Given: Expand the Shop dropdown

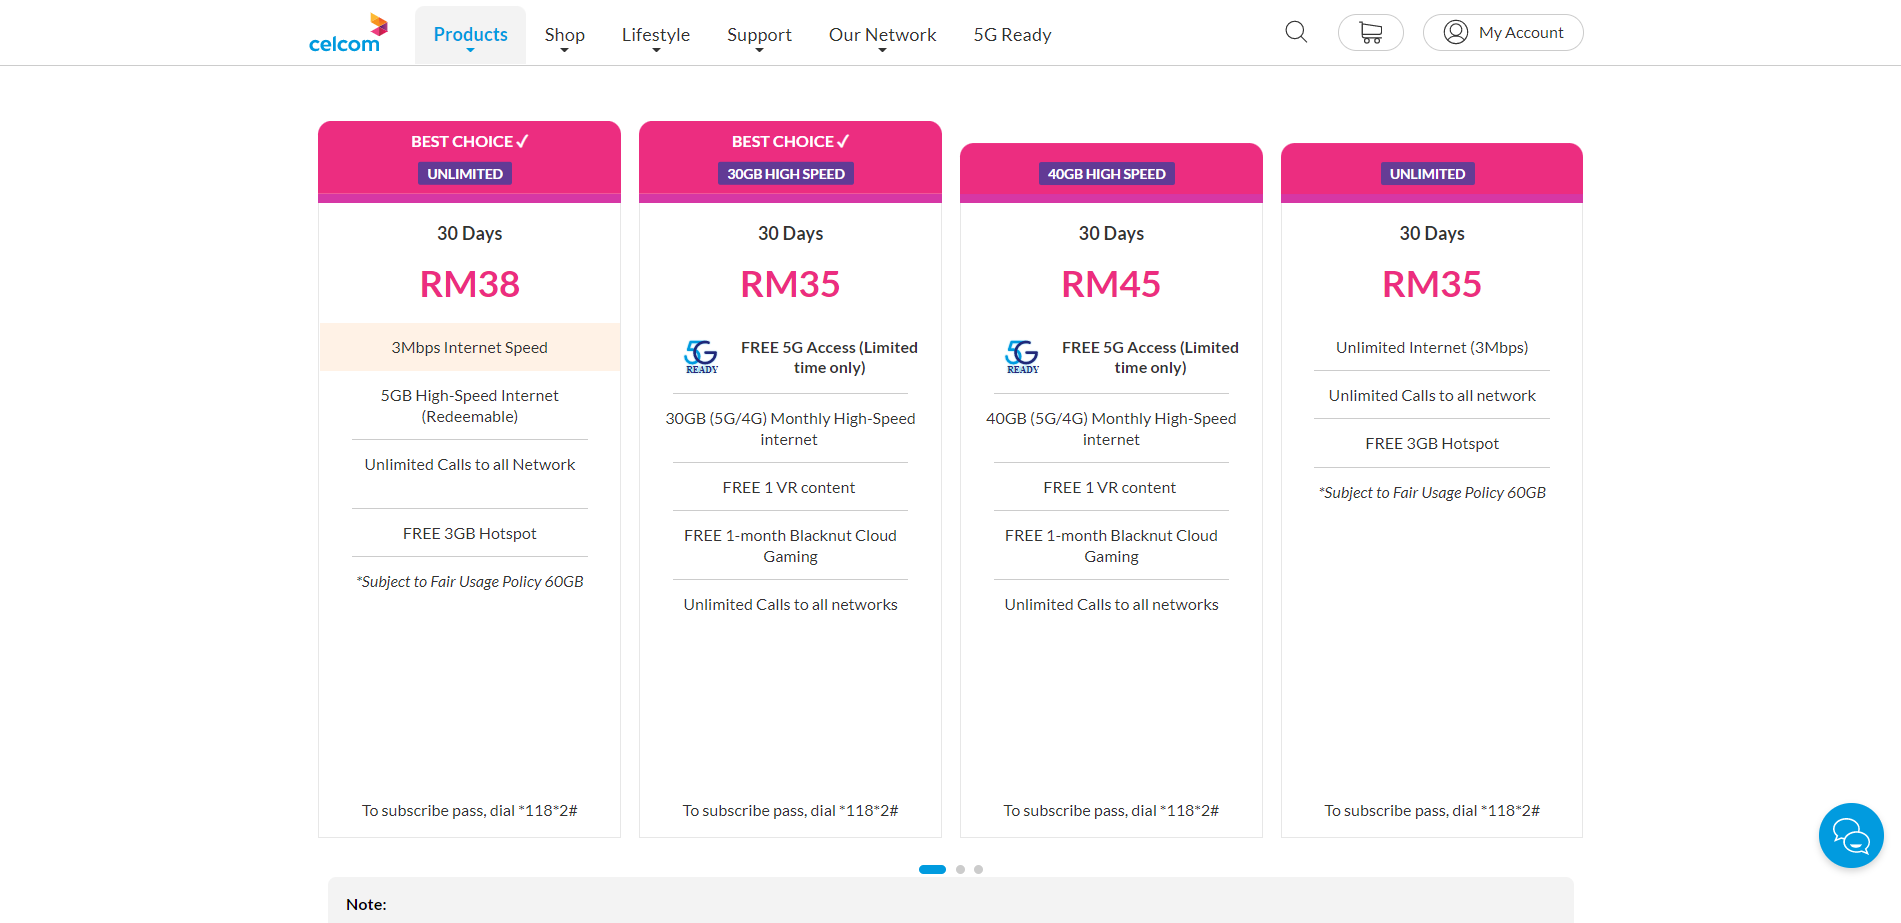Looking at the screenshot, I should (x=564, y=34).
